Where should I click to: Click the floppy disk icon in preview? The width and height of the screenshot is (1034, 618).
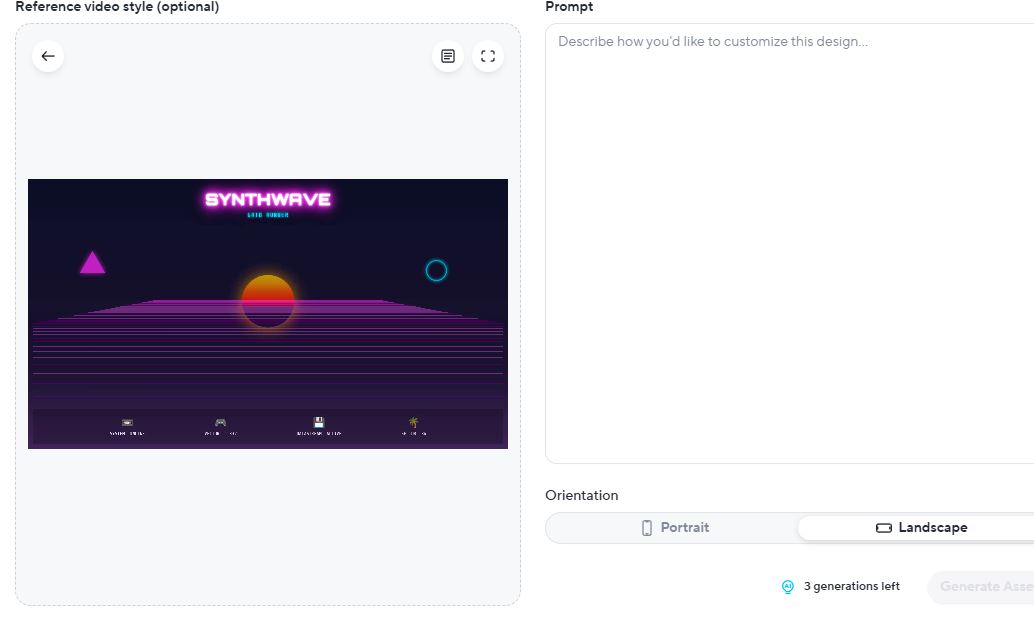(x=318, y=423)
